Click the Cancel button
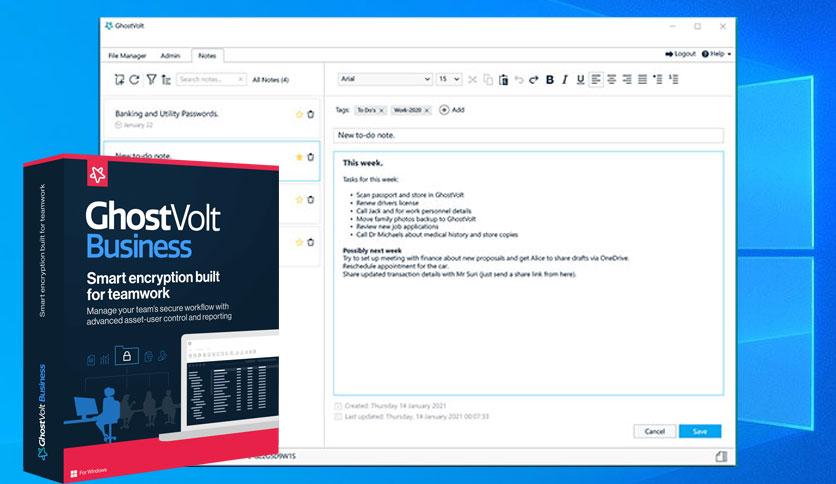Screen dimensions: 836x484 pos(655,431)
